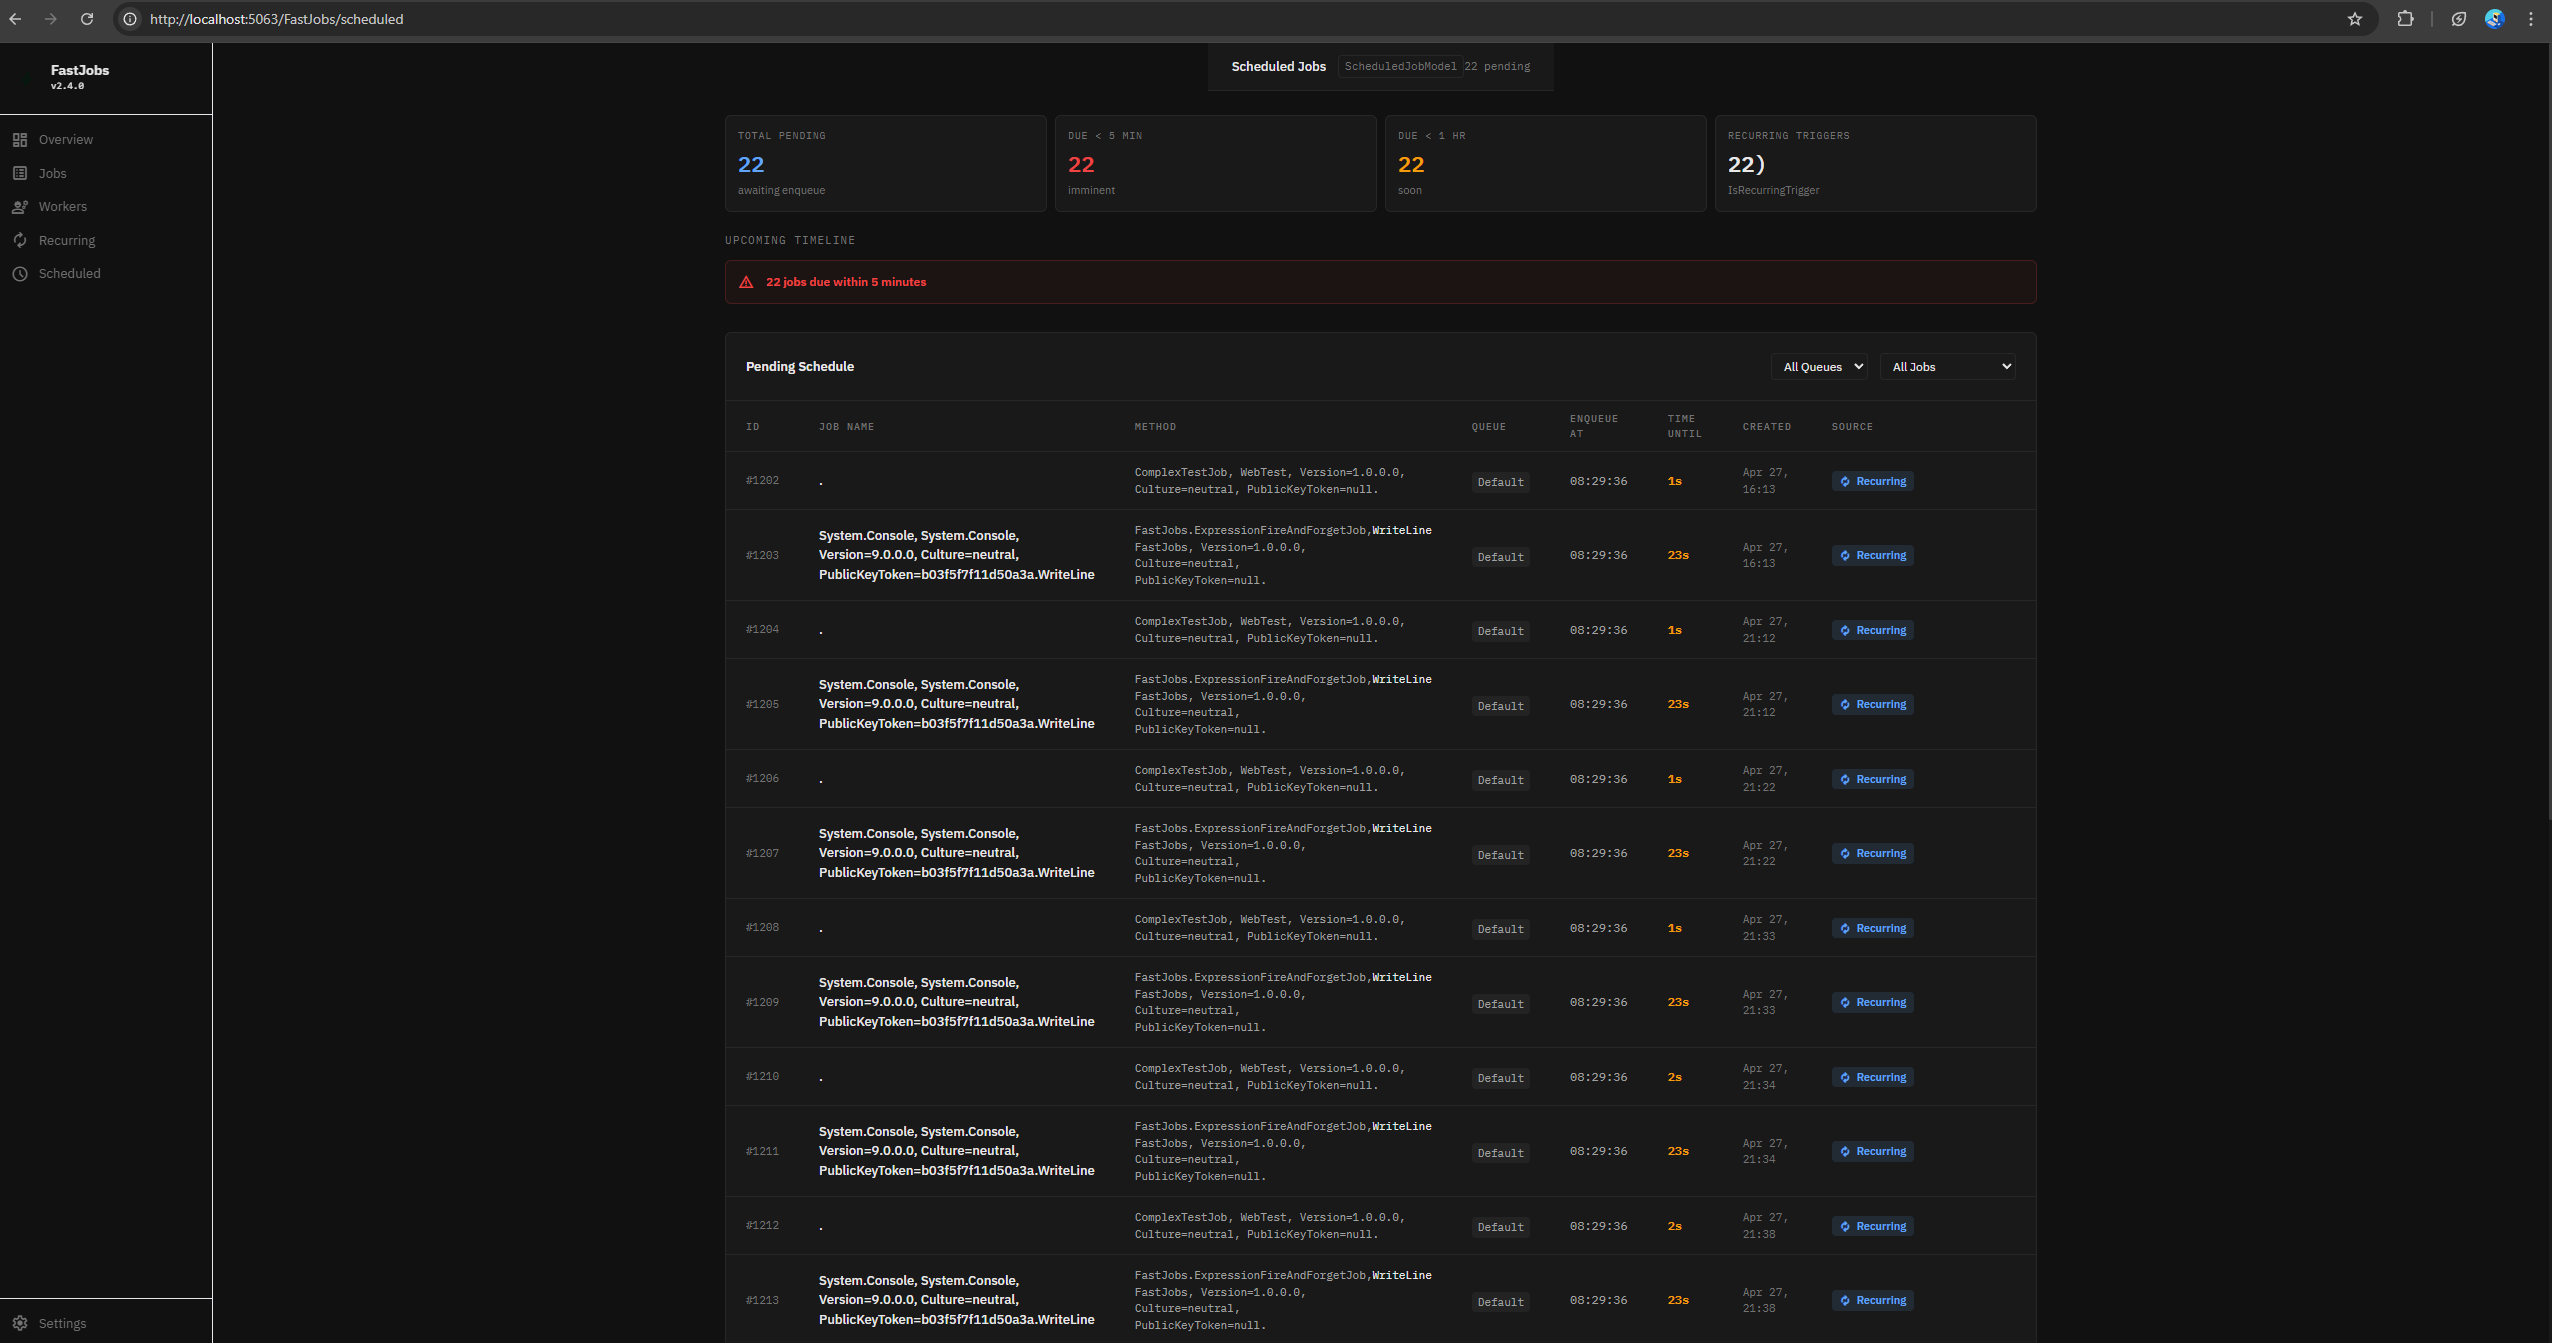
Task: Click the Recurring badge on job #1209
Action: [1872, 1002]
